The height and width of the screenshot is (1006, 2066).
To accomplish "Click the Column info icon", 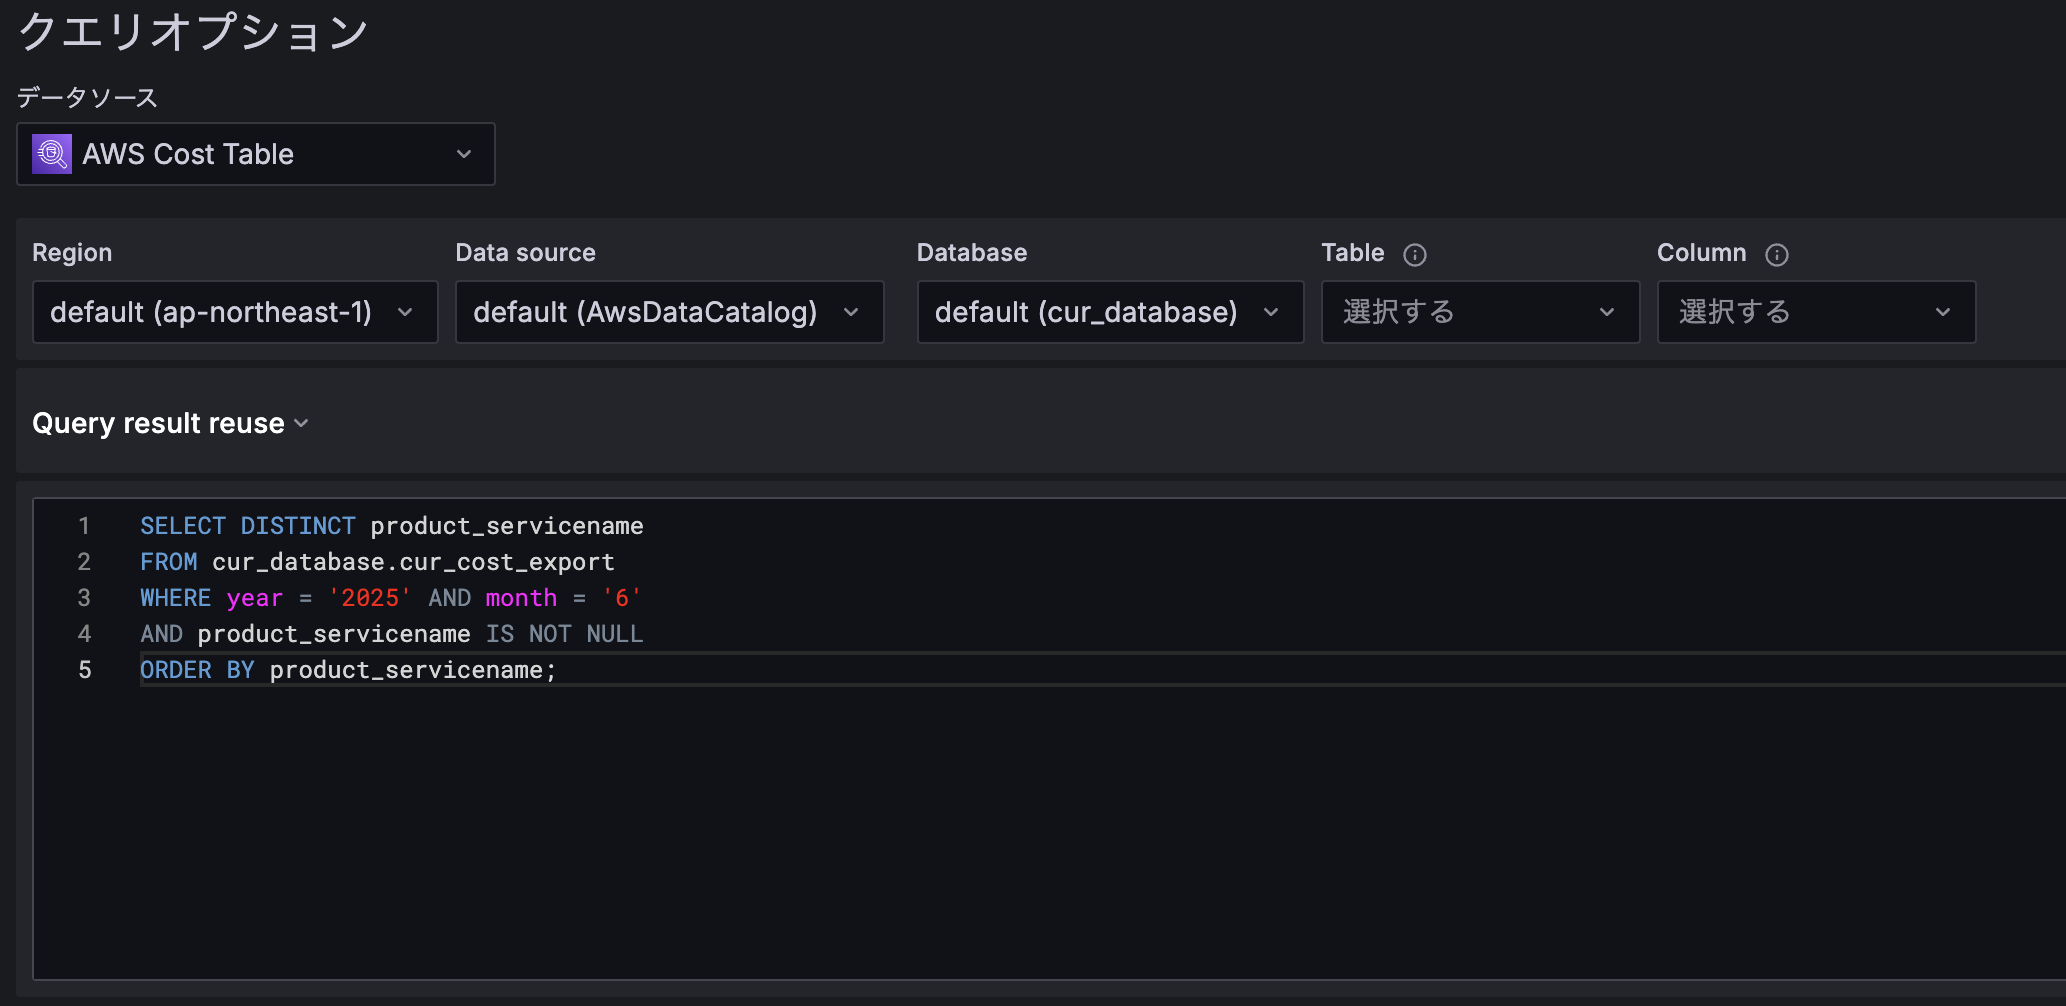I will 1777,255.
